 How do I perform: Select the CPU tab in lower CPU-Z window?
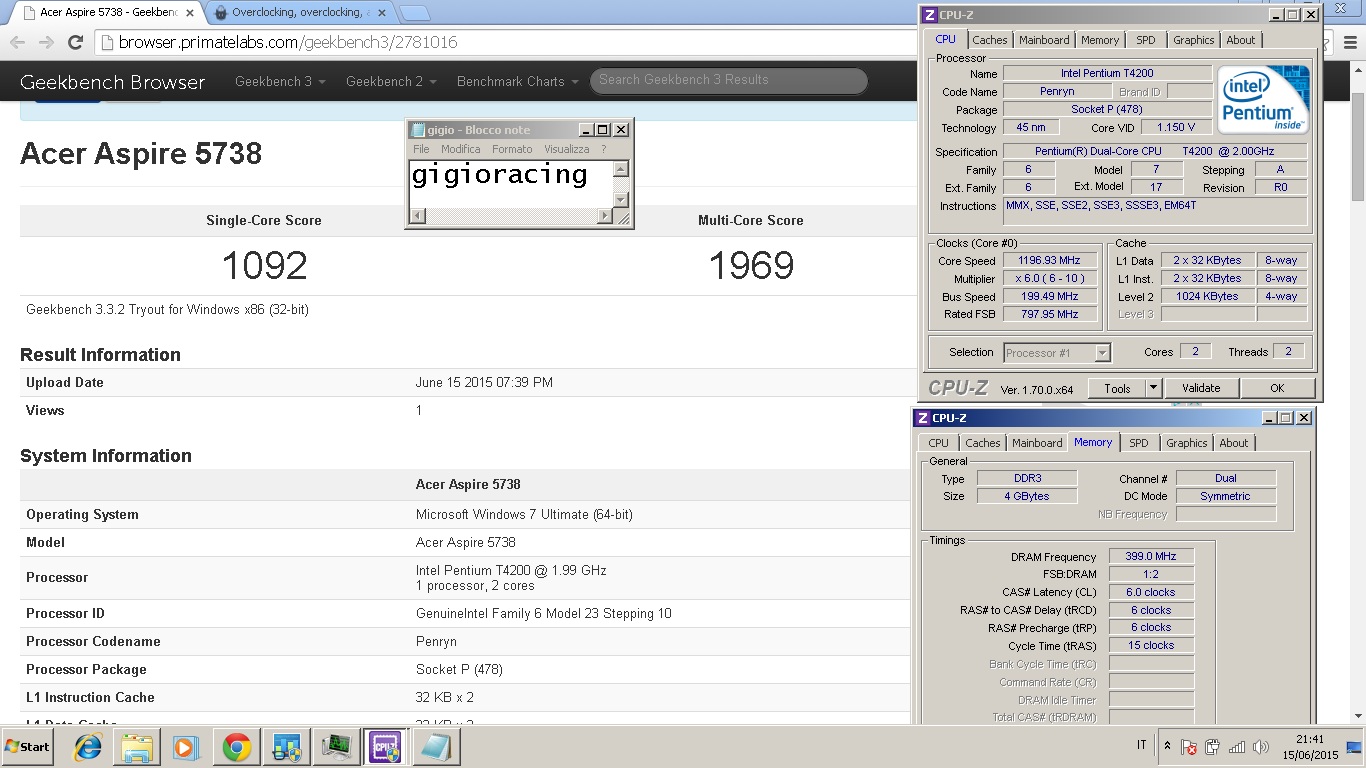pos(938,443)
